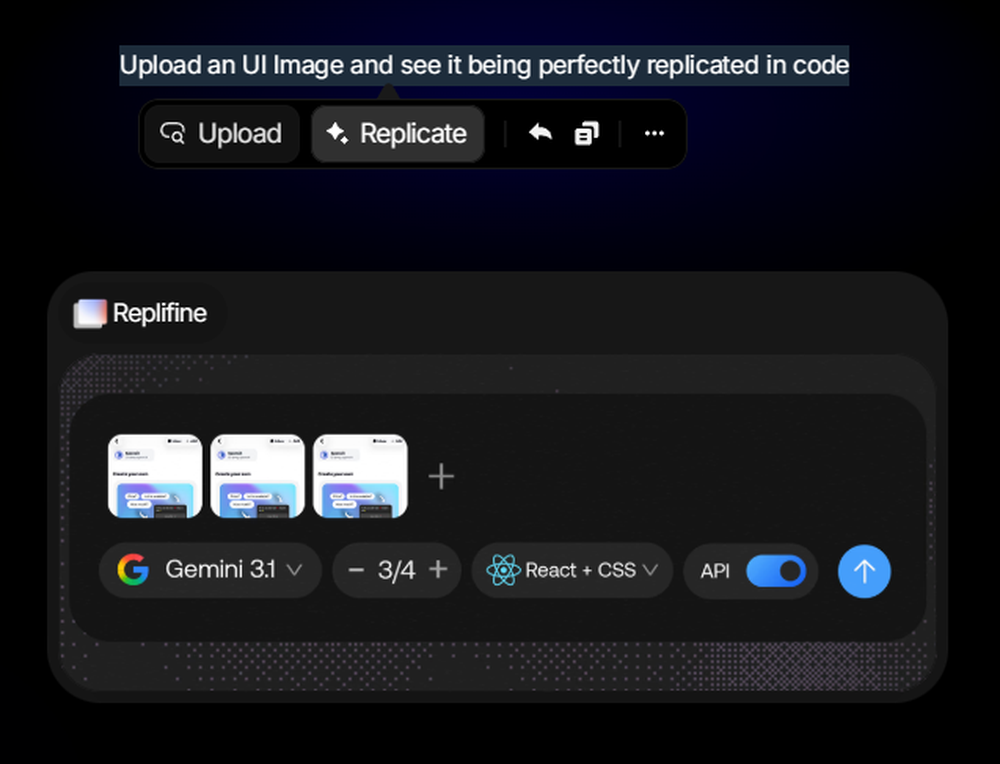Increase the 3/4 count with plus
Viewport: 1000px width, 764px height.
438,569
